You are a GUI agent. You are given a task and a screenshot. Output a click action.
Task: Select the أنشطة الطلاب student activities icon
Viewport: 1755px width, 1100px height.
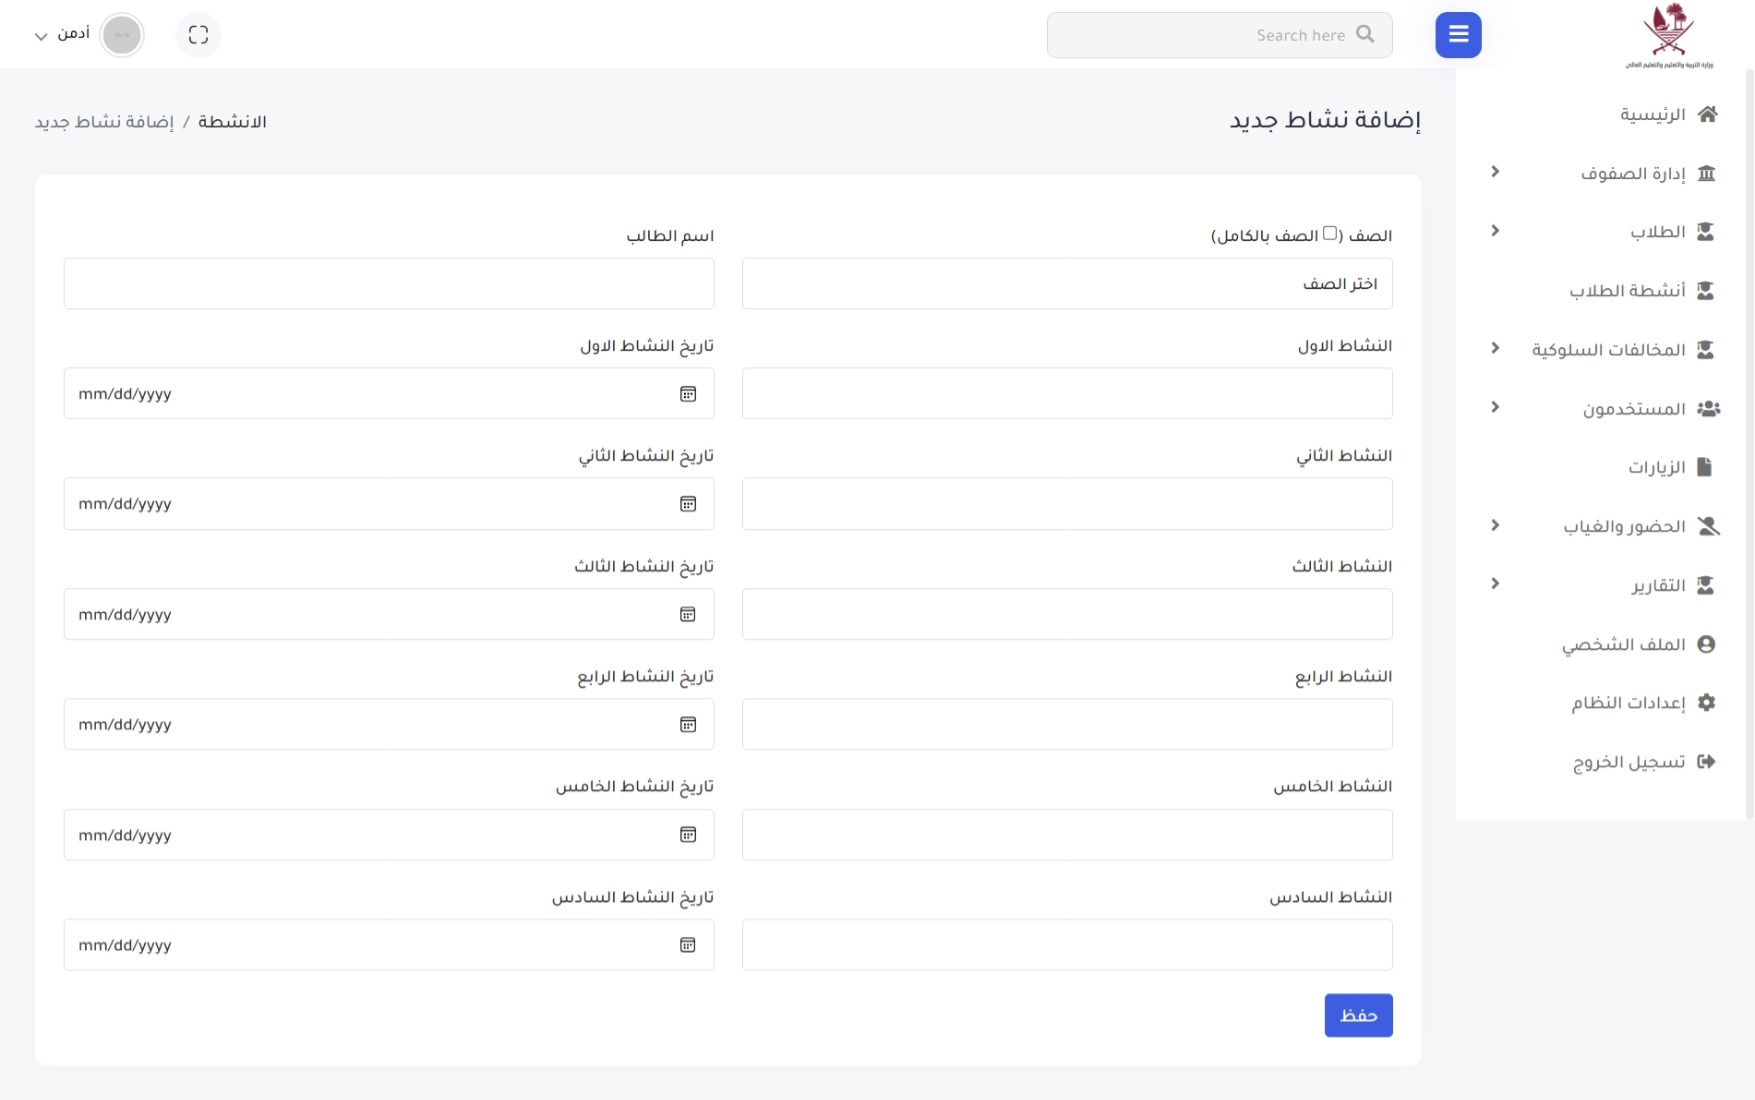coord(1706,289)
